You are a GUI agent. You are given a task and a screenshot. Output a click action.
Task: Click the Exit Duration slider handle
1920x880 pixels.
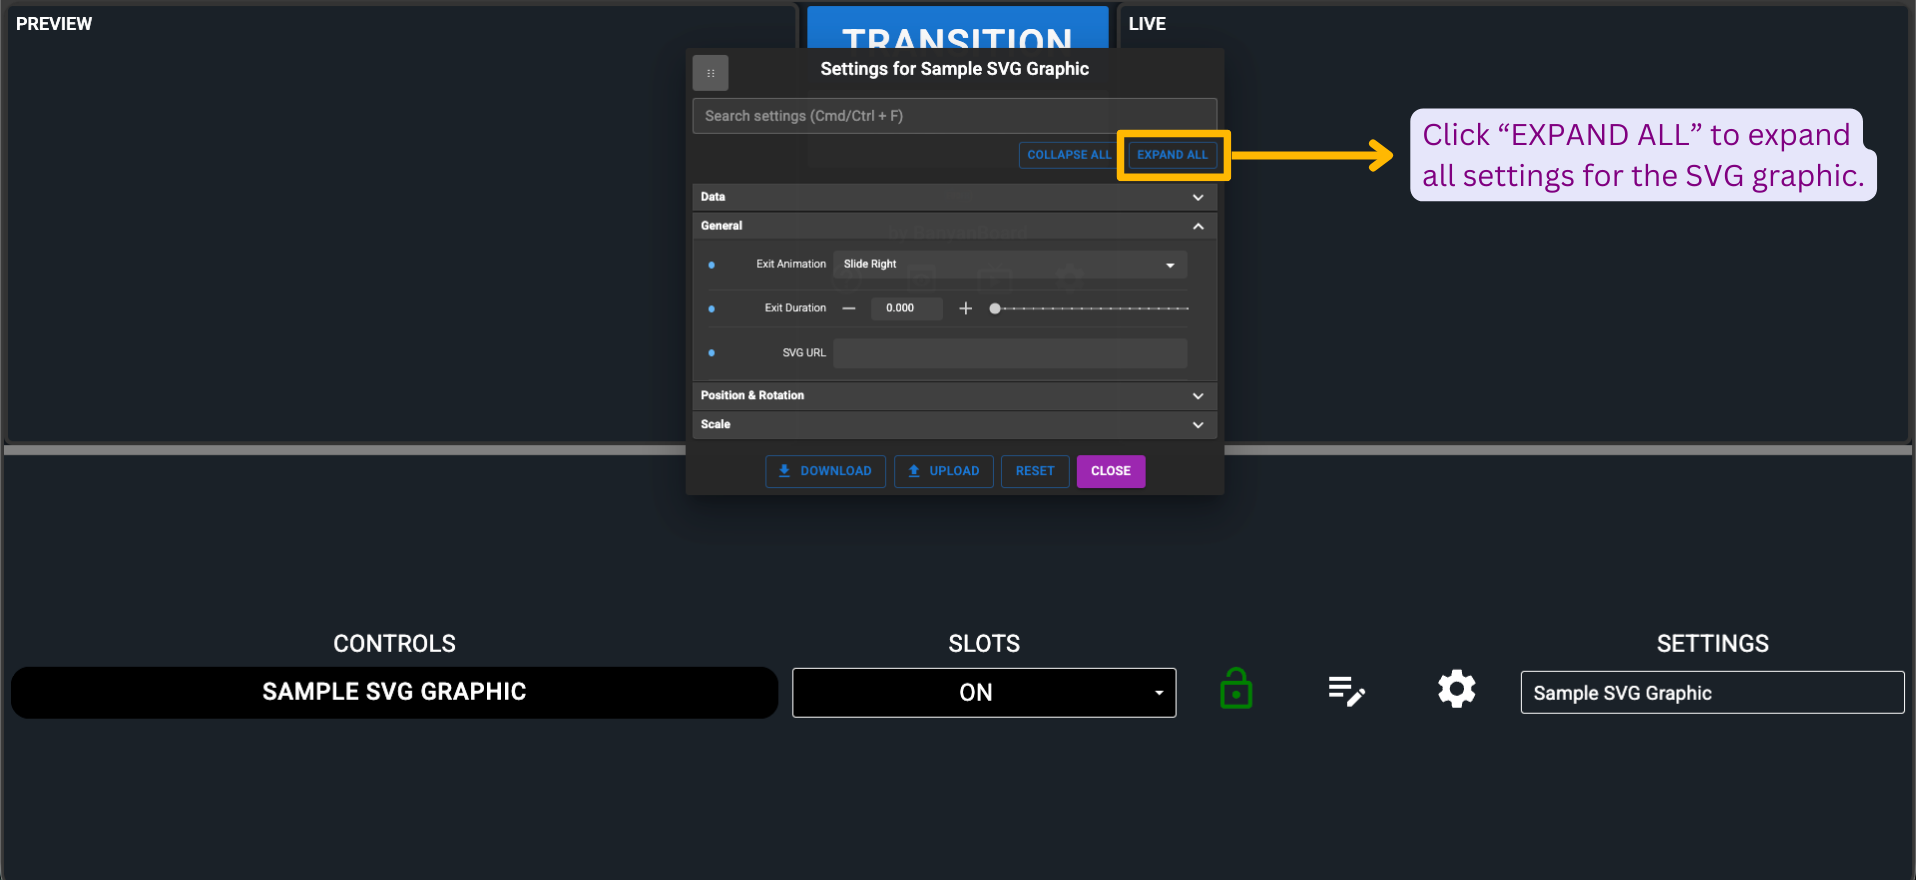coord(995,309)
